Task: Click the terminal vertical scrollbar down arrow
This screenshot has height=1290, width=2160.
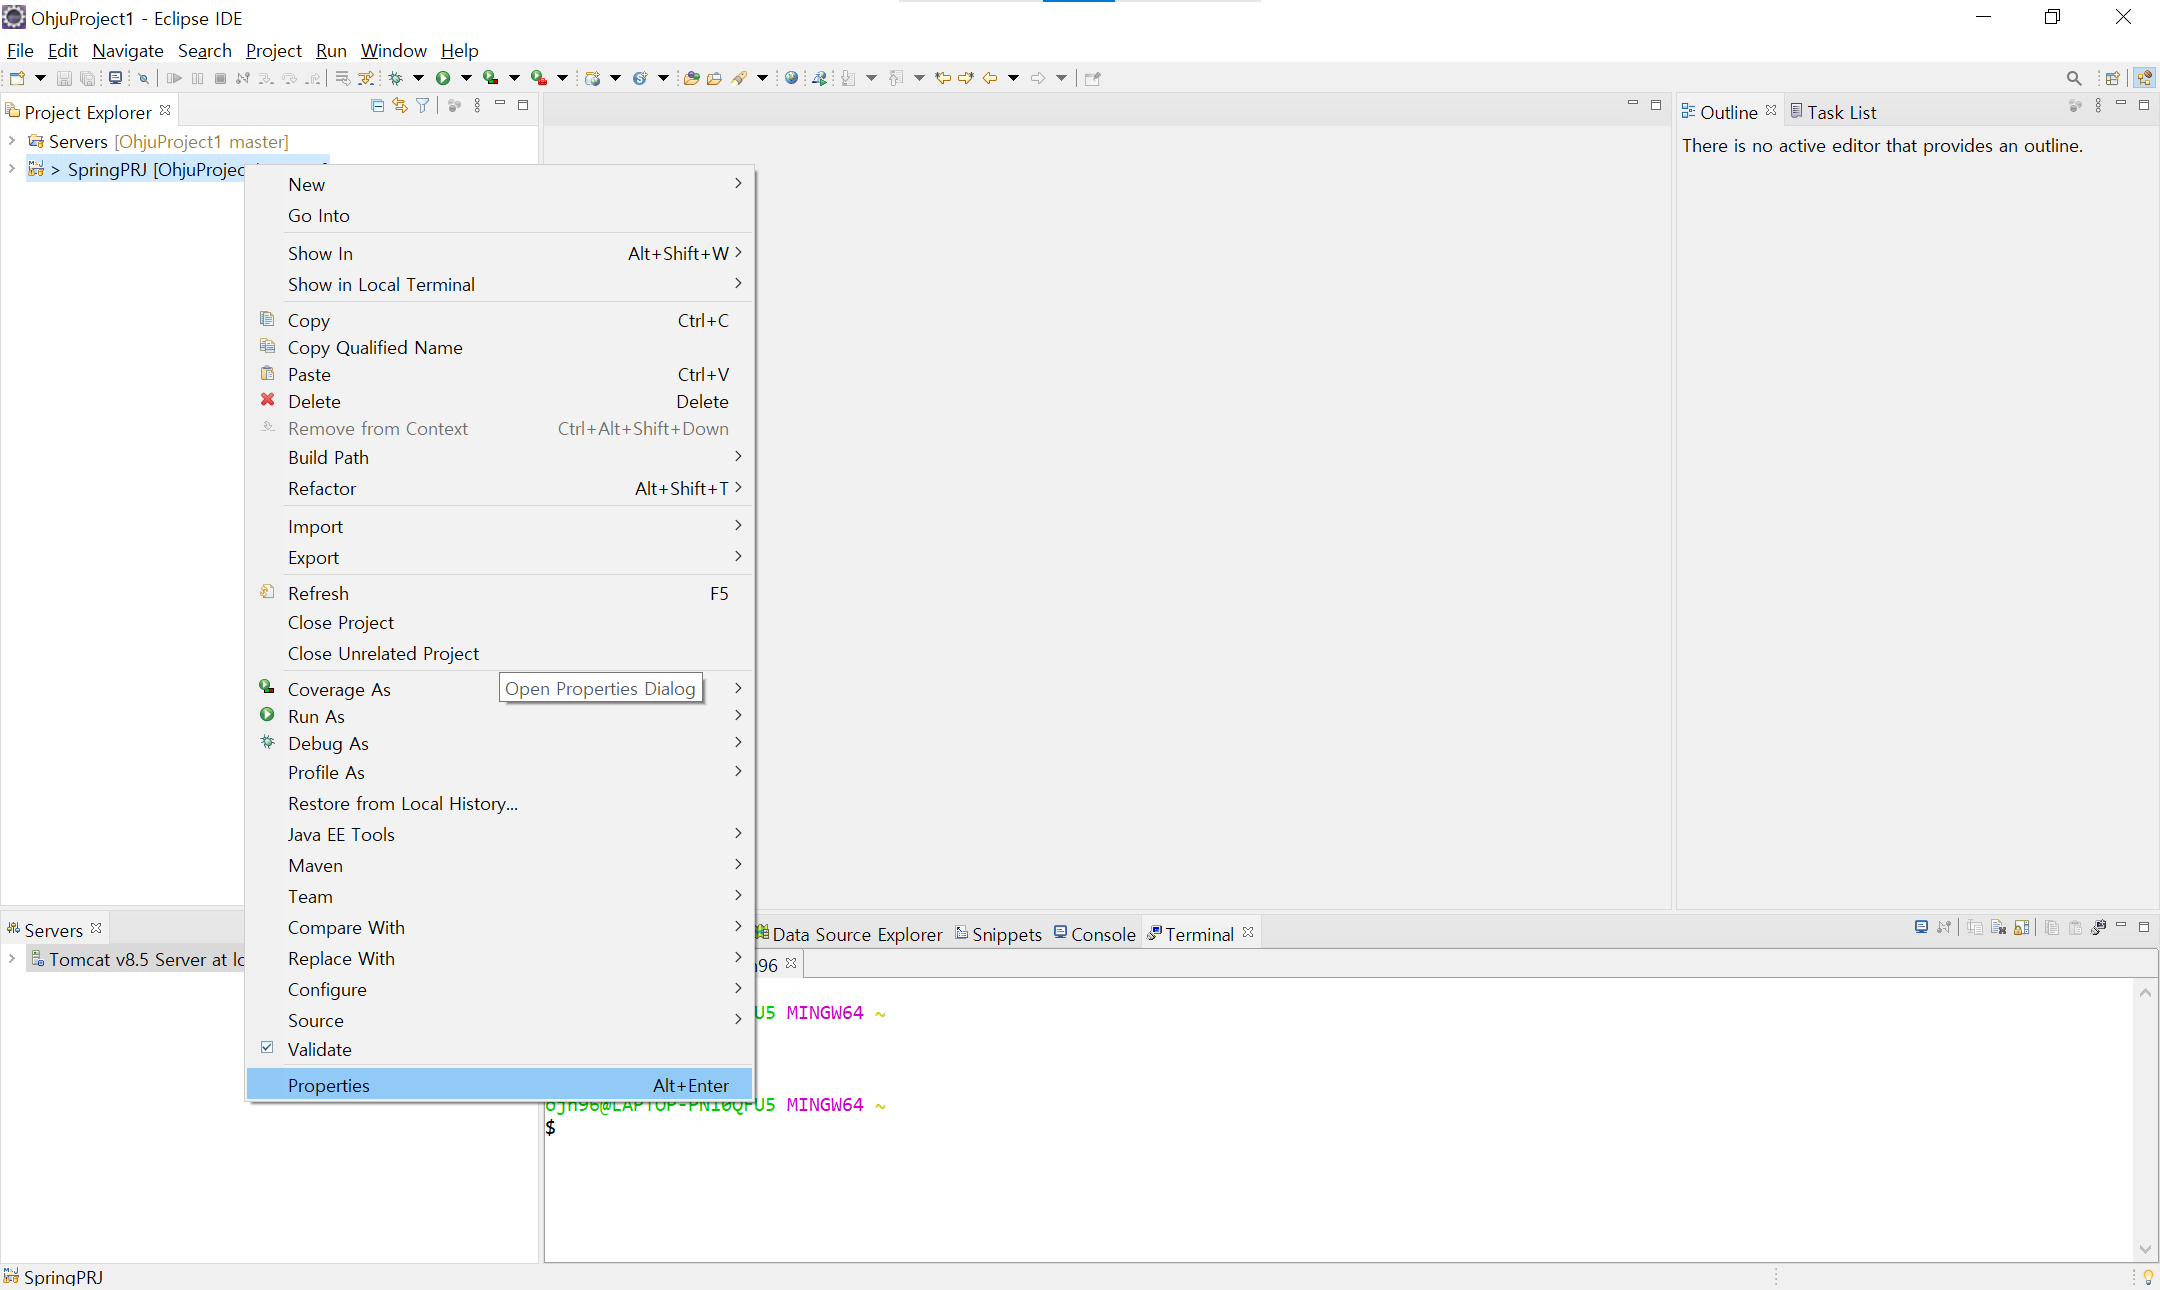Action: 2145,1249
